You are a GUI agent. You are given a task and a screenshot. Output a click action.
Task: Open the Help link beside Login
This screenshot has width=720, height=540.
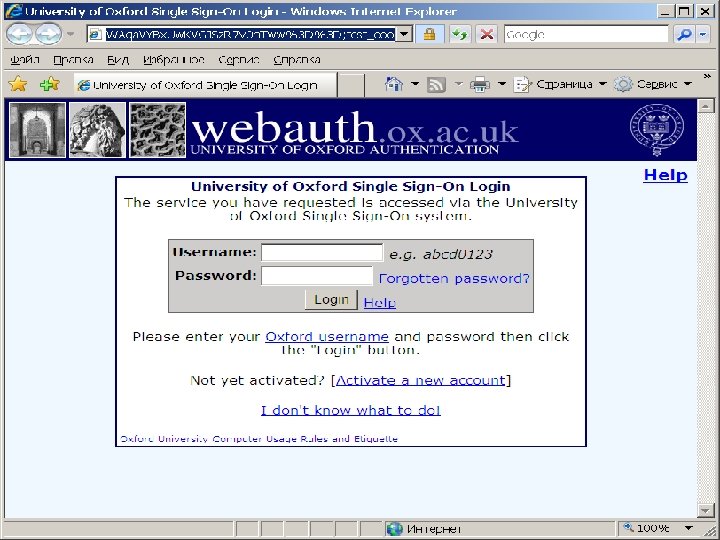pyautogui.click(x=380, y=303)
